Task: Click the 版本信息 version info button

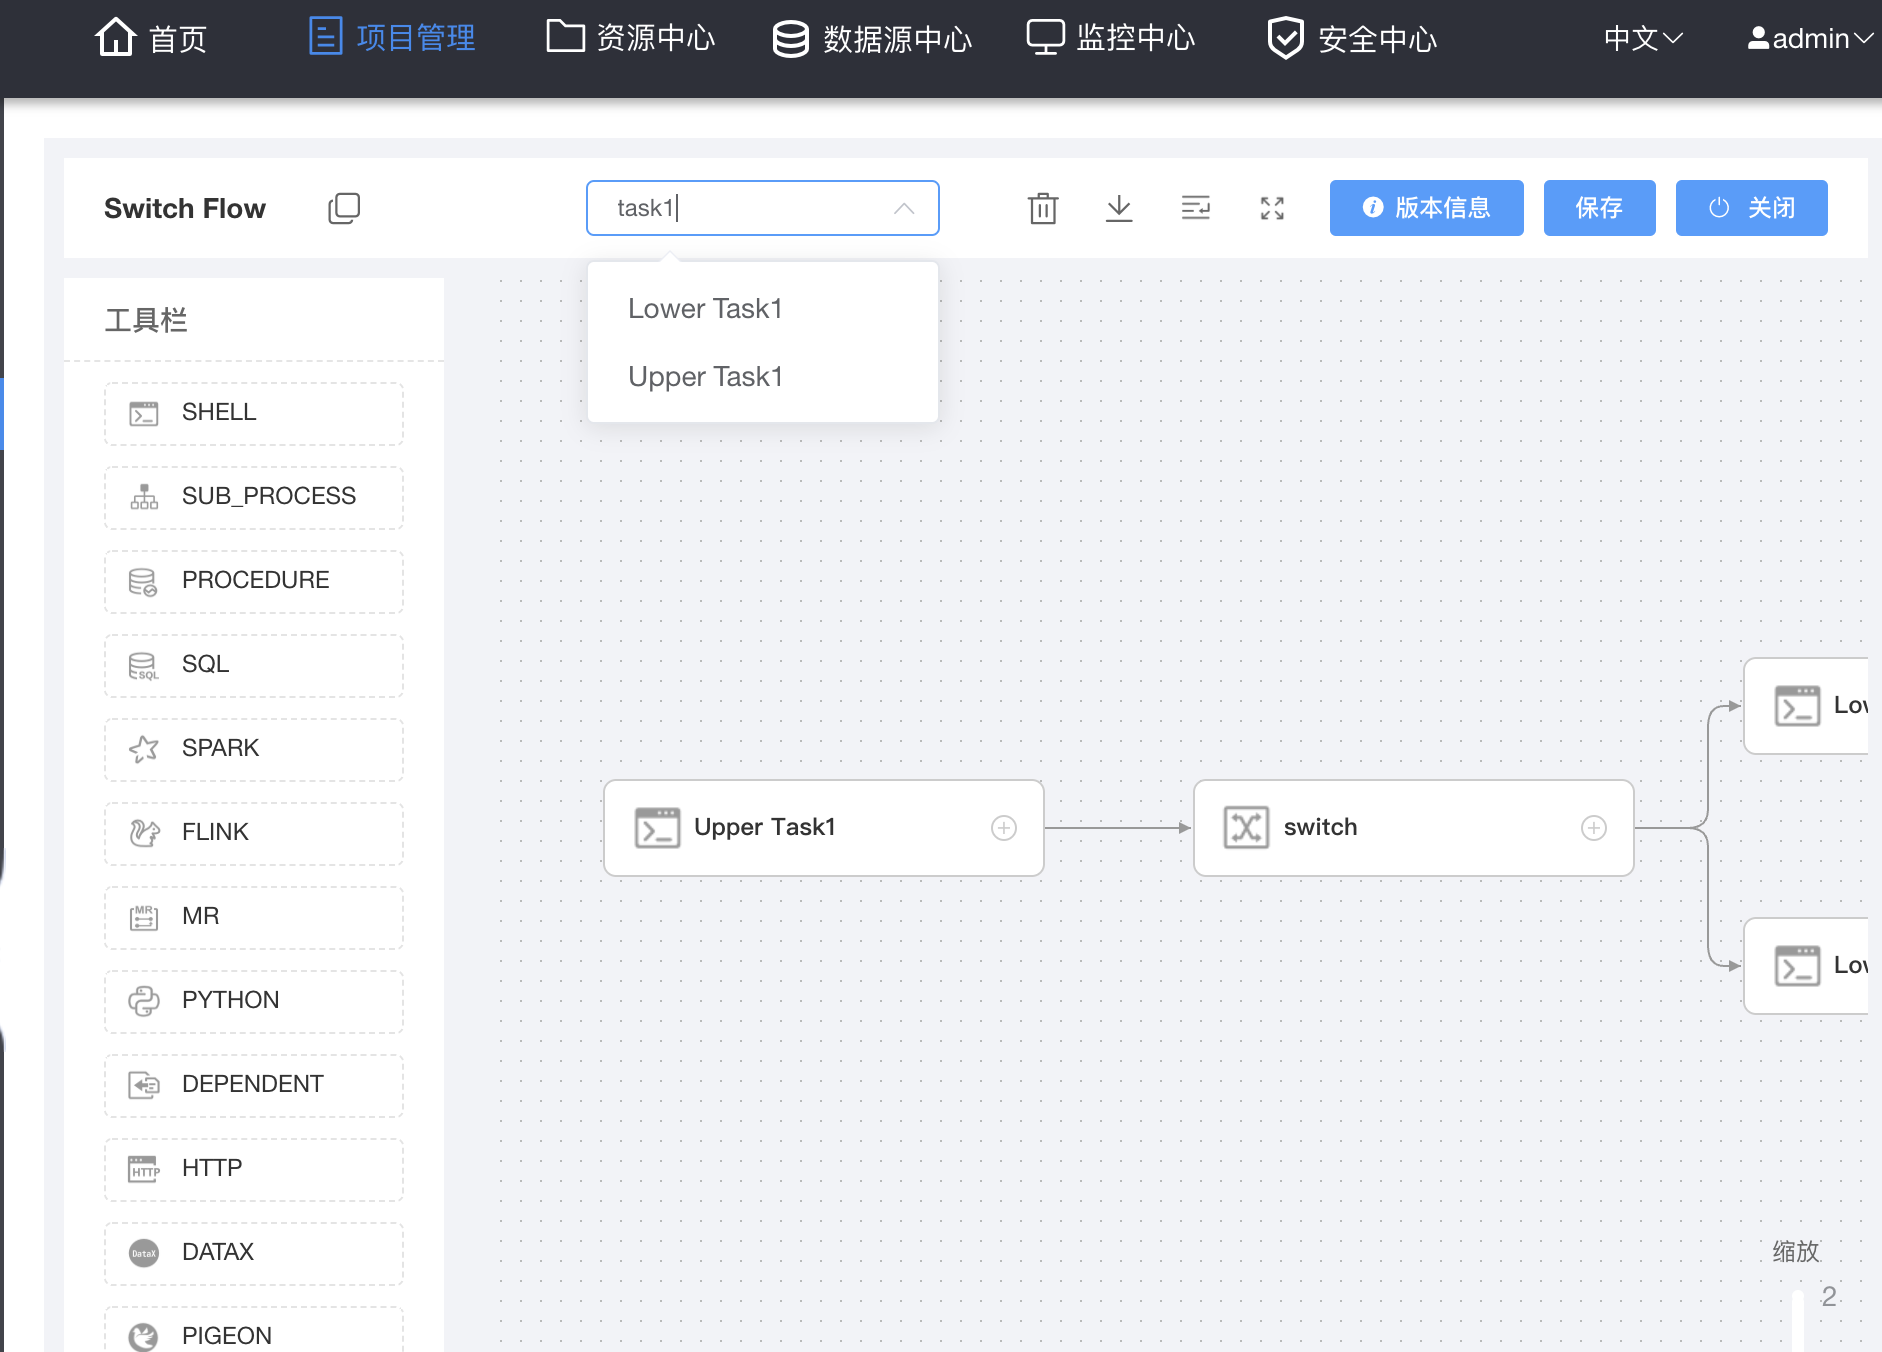Action: pos(1427,208)
